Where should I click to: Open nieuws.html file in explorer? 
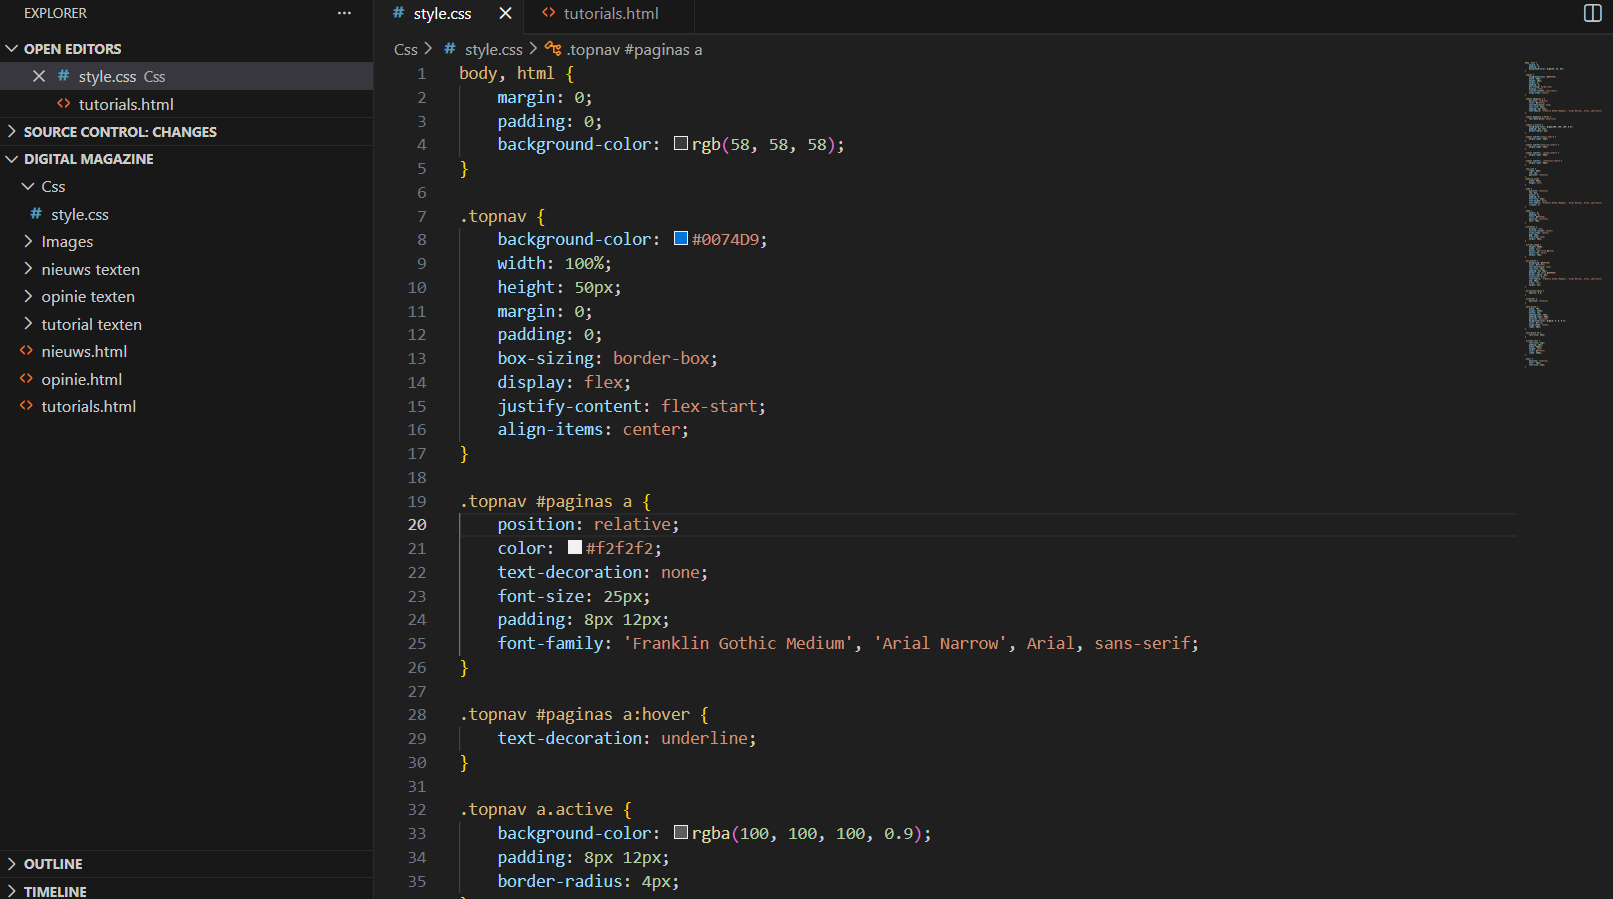coord(84,351)
